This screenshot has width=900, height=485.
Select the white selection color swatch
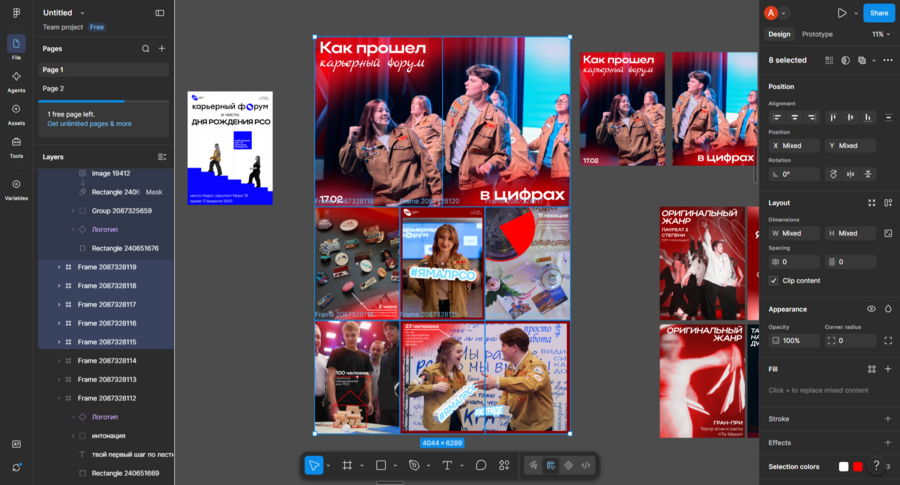843,467
